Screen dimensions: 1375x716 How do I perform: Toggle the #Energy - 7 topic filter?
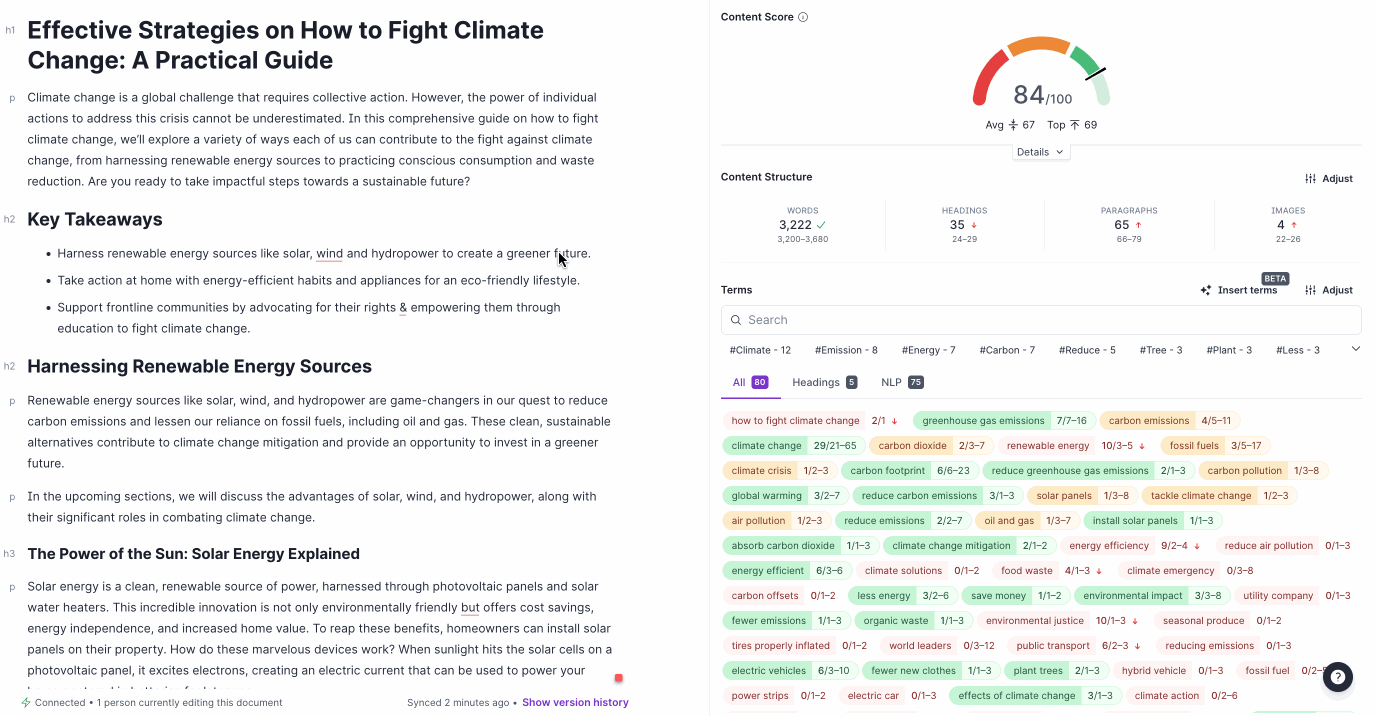click(928, 350)
